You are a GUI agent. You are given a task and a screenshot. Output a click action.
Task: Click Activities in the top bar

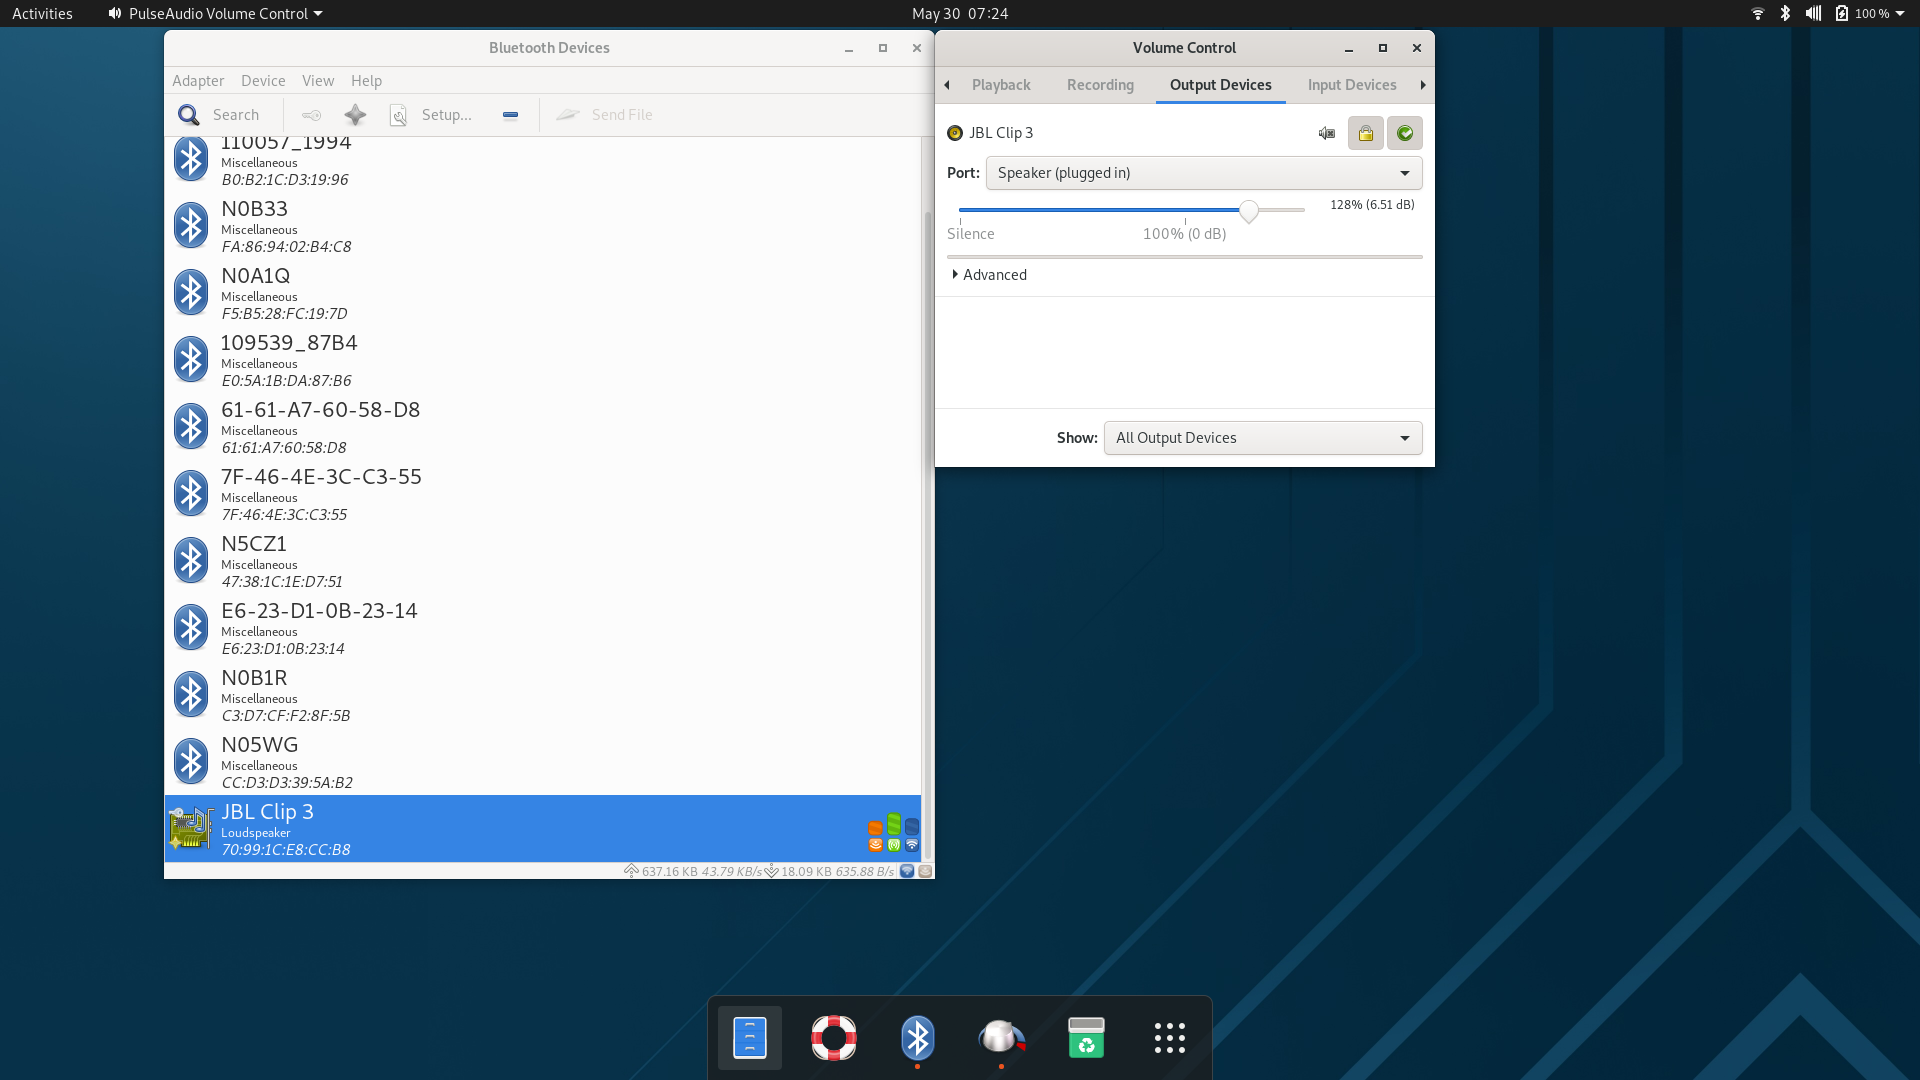pos(42,13)
